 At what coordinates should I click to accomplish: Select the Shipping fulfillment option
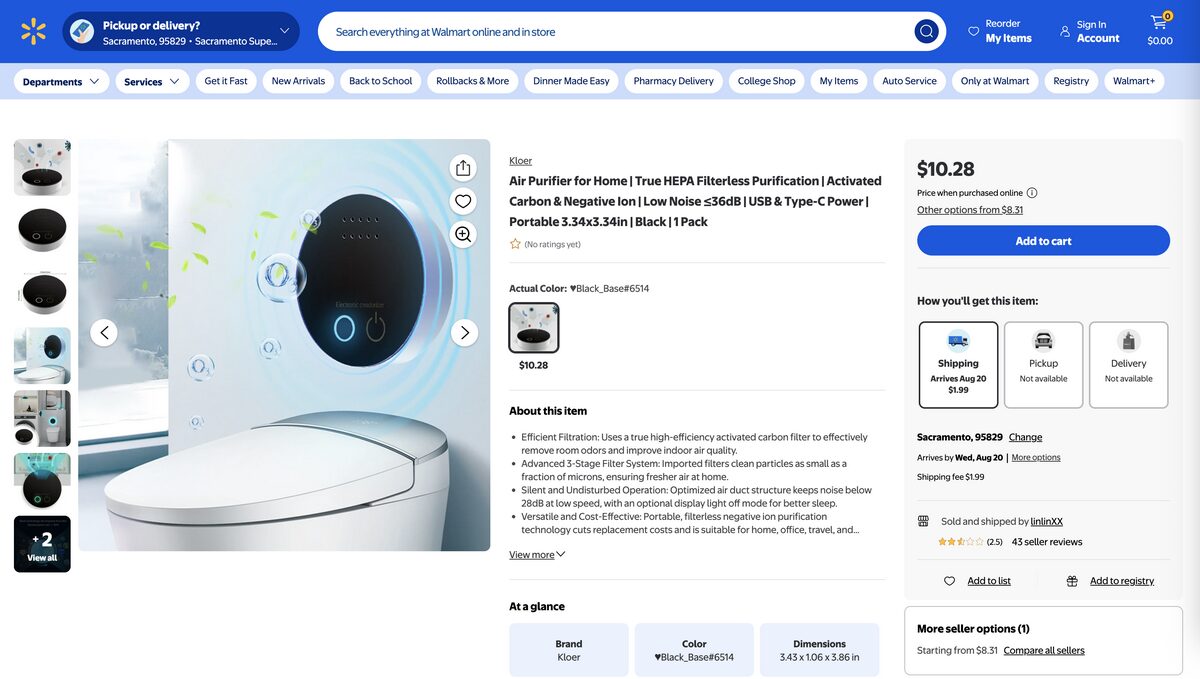point(958,365)
